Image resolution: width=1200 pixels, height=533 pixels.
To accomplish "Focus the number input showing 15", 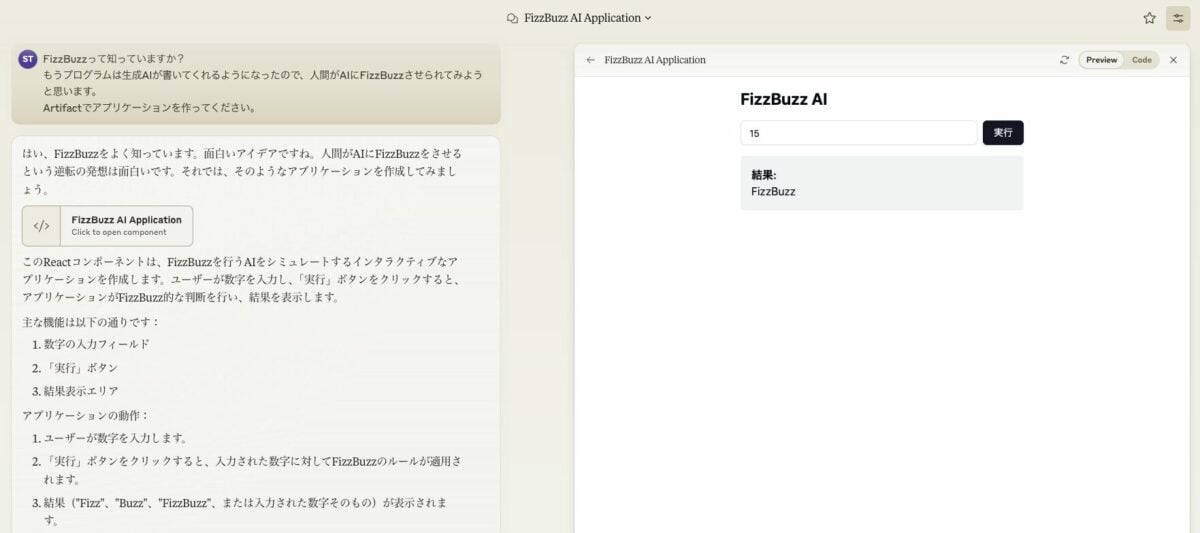I will [x=859, y=133].
